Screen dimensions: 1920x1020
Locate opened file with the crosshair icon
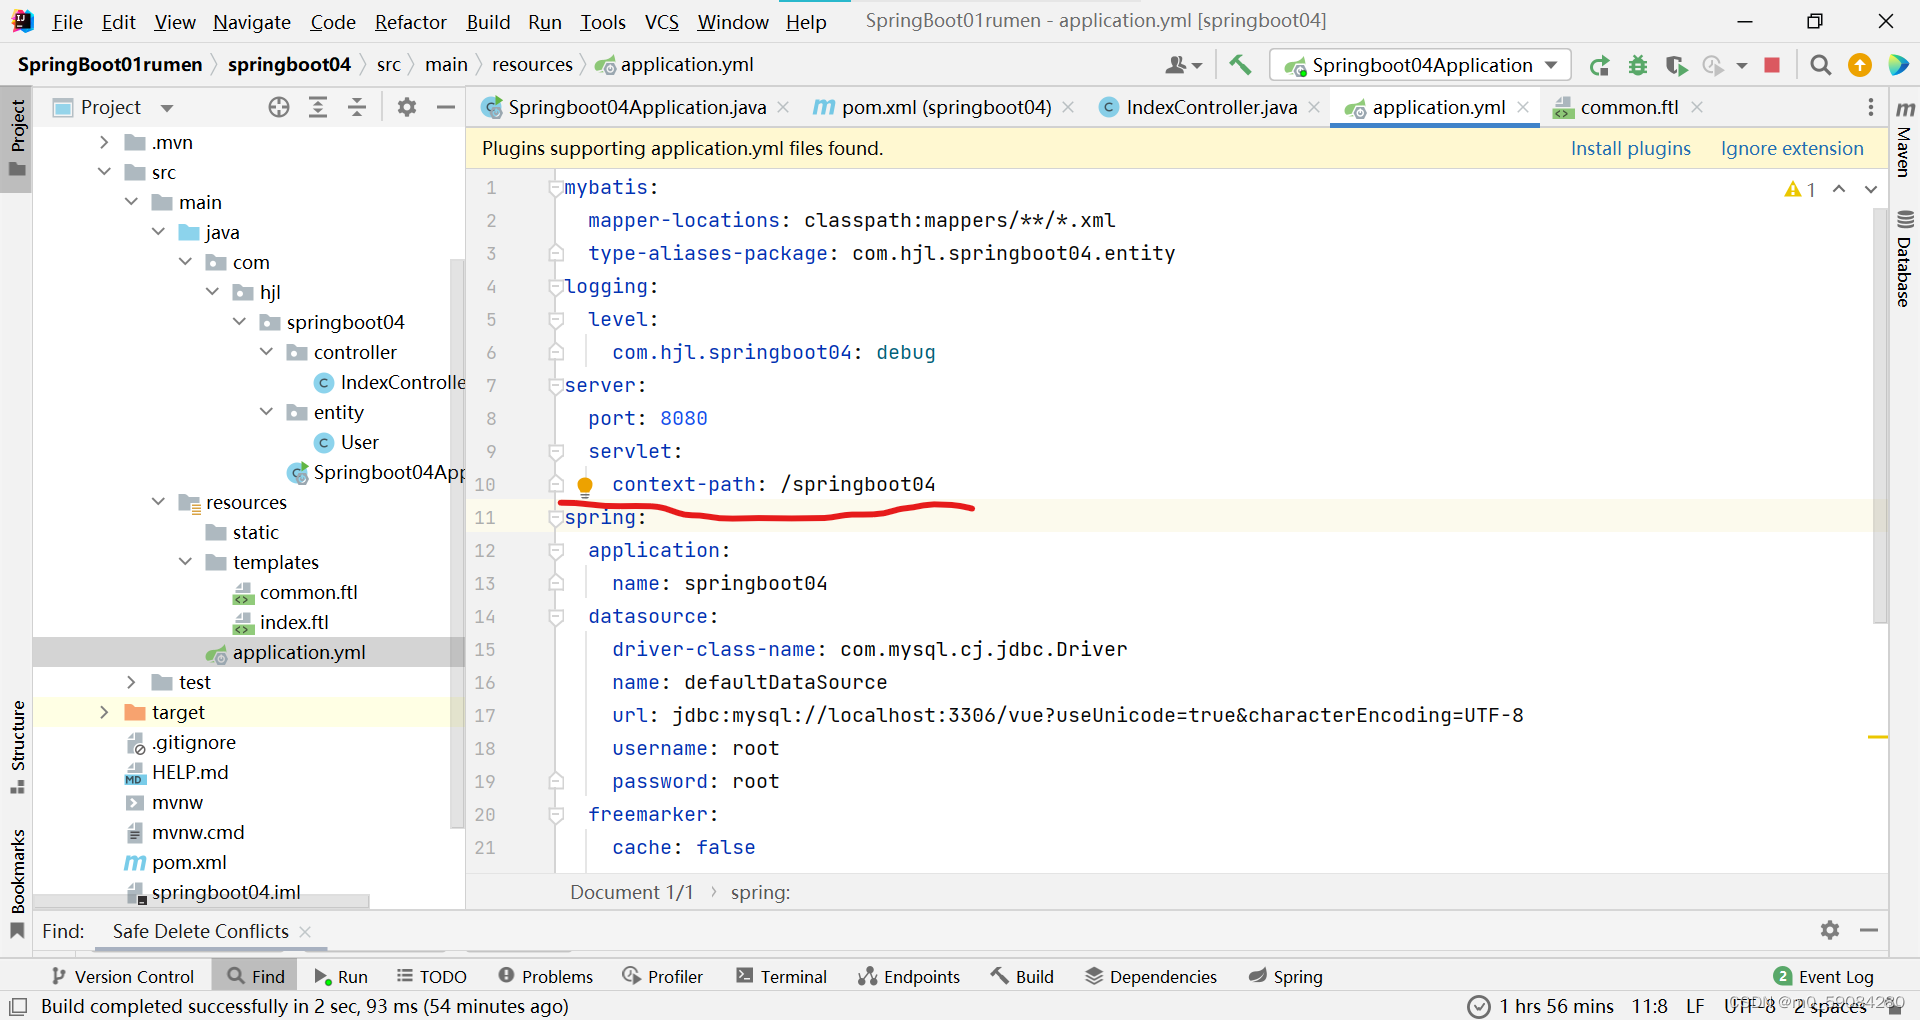coord(278,107)
